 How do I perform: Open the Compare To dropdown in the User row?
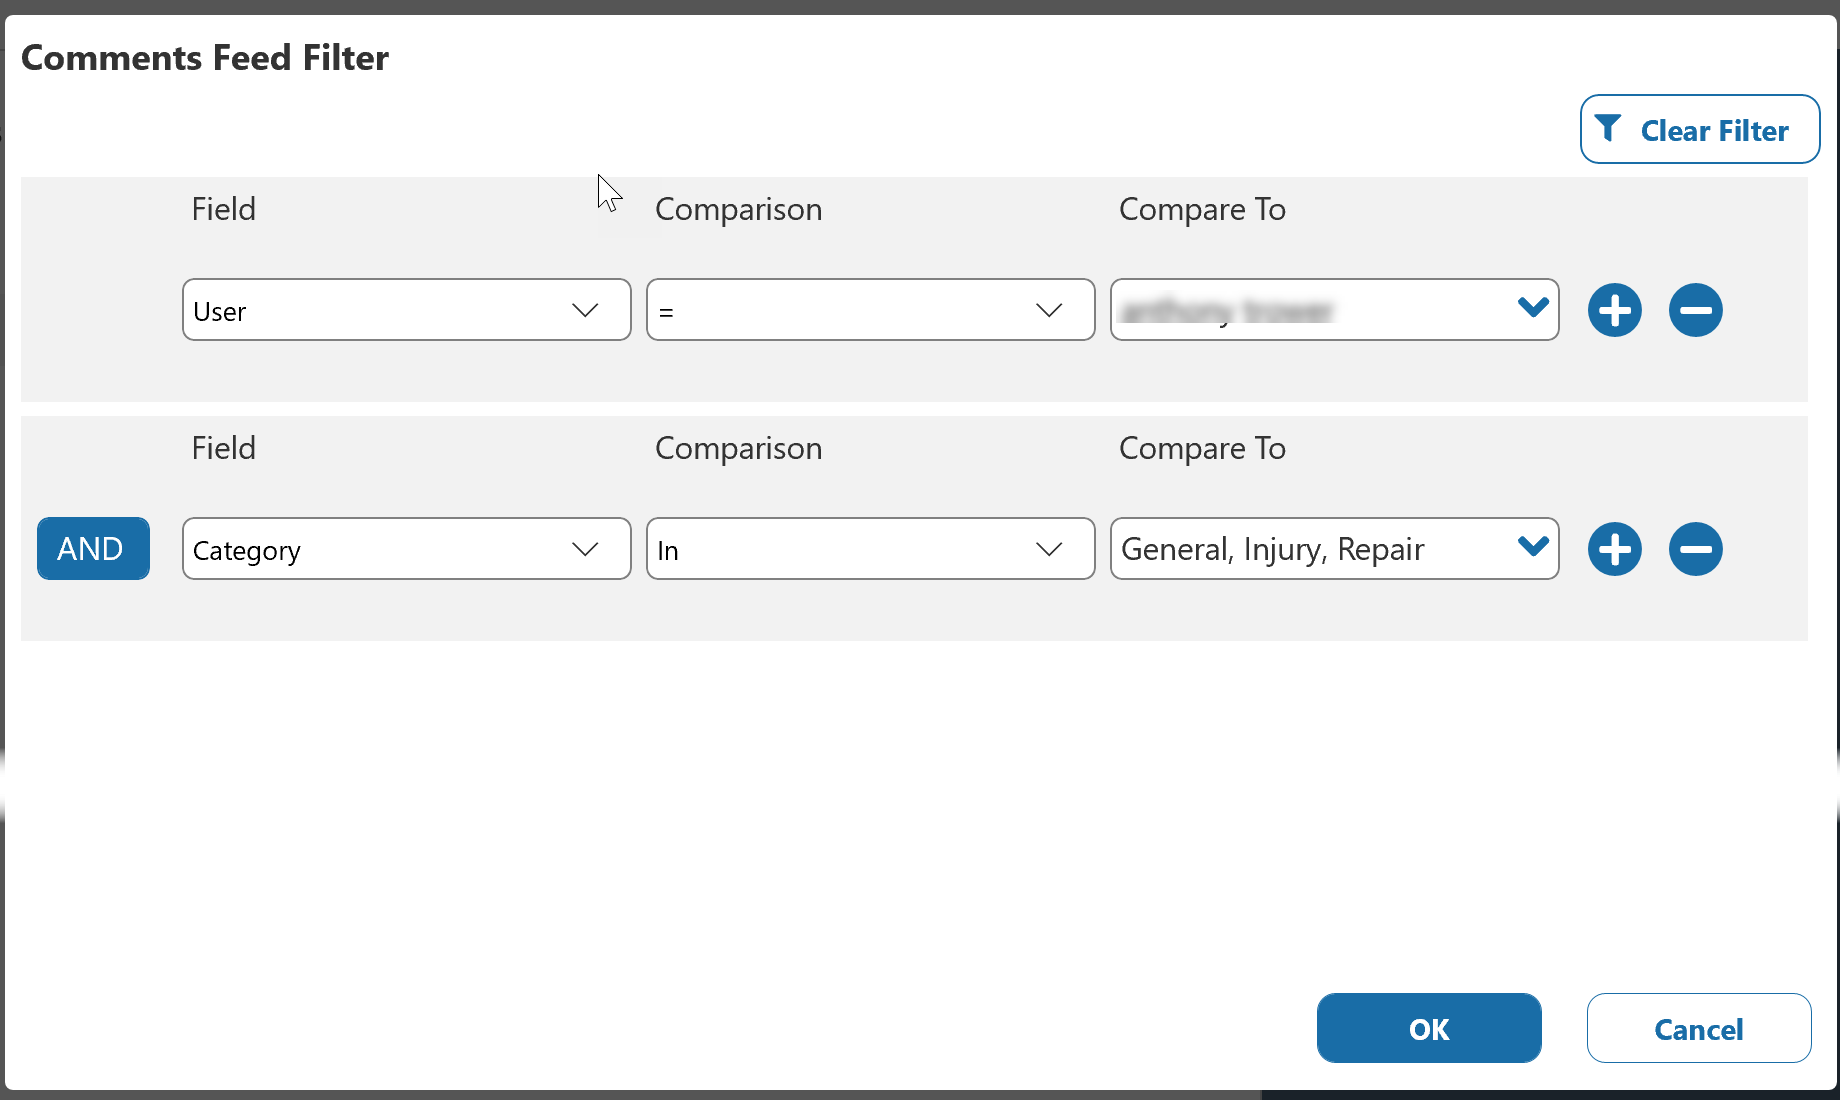pyautogui.click(x=1334, y=310)
